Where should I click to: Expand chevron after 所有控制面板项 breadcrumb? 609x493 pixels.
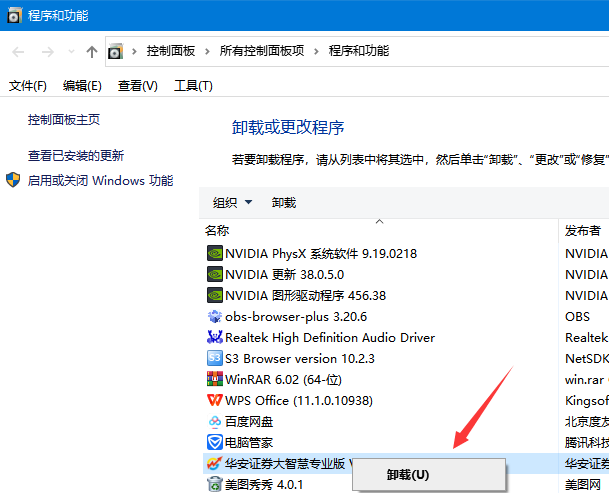tap(317, 51)
